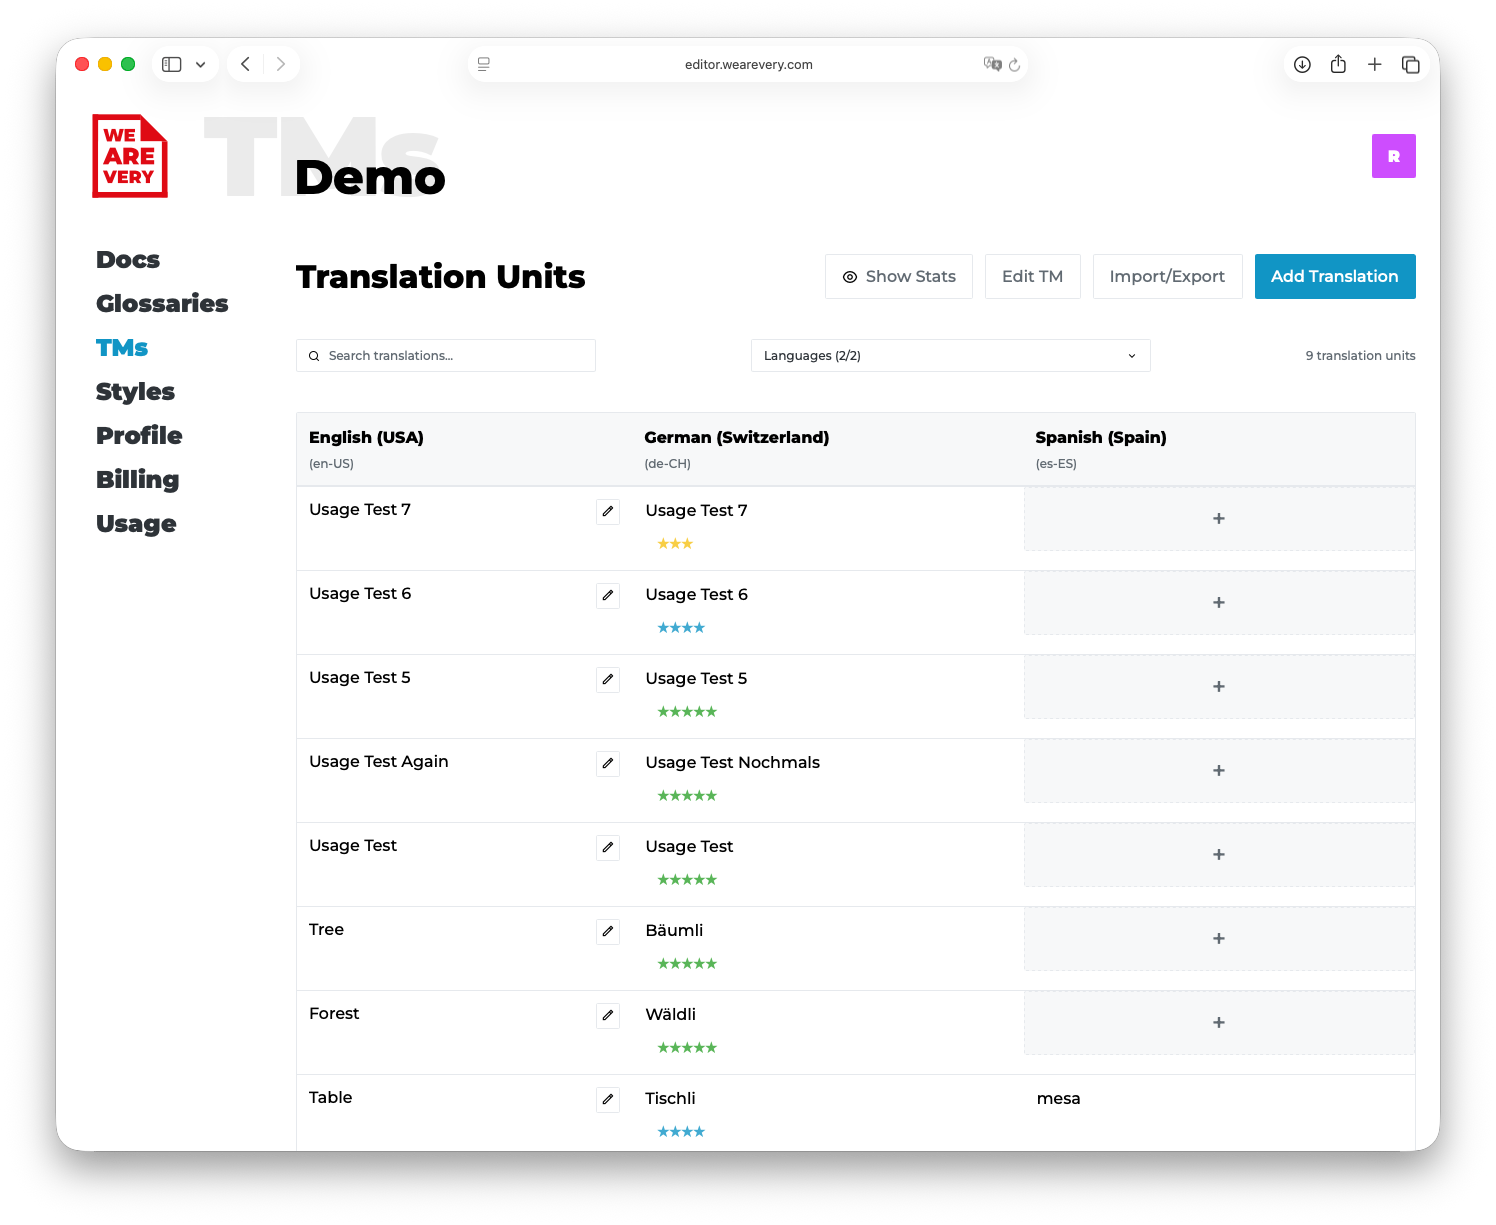
Task: Click the Import/Export button
Action: [x=1167, y=276]
